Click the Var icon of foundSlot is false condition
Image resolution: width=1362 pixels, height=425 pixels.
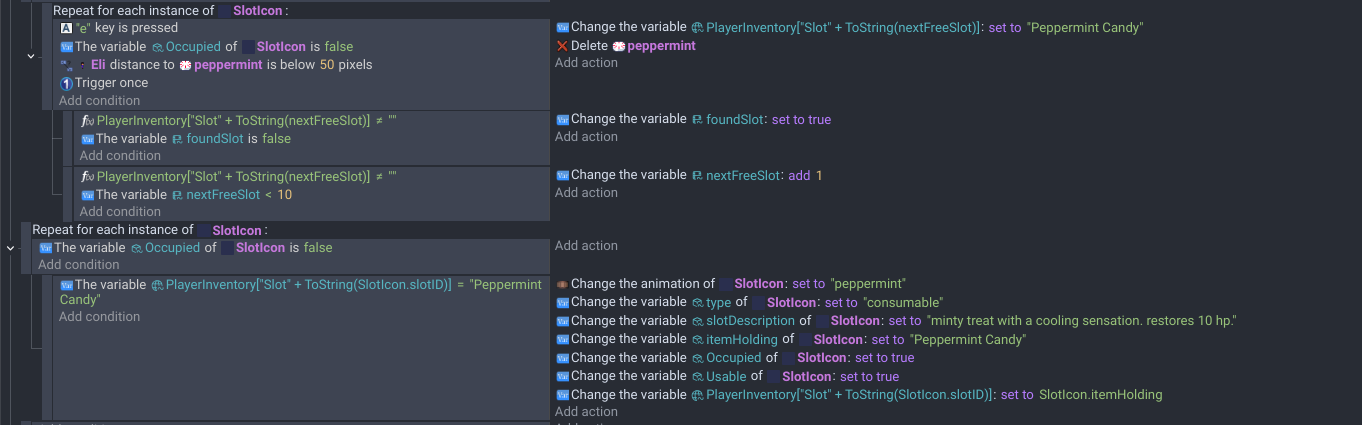(x=87, y=139)
